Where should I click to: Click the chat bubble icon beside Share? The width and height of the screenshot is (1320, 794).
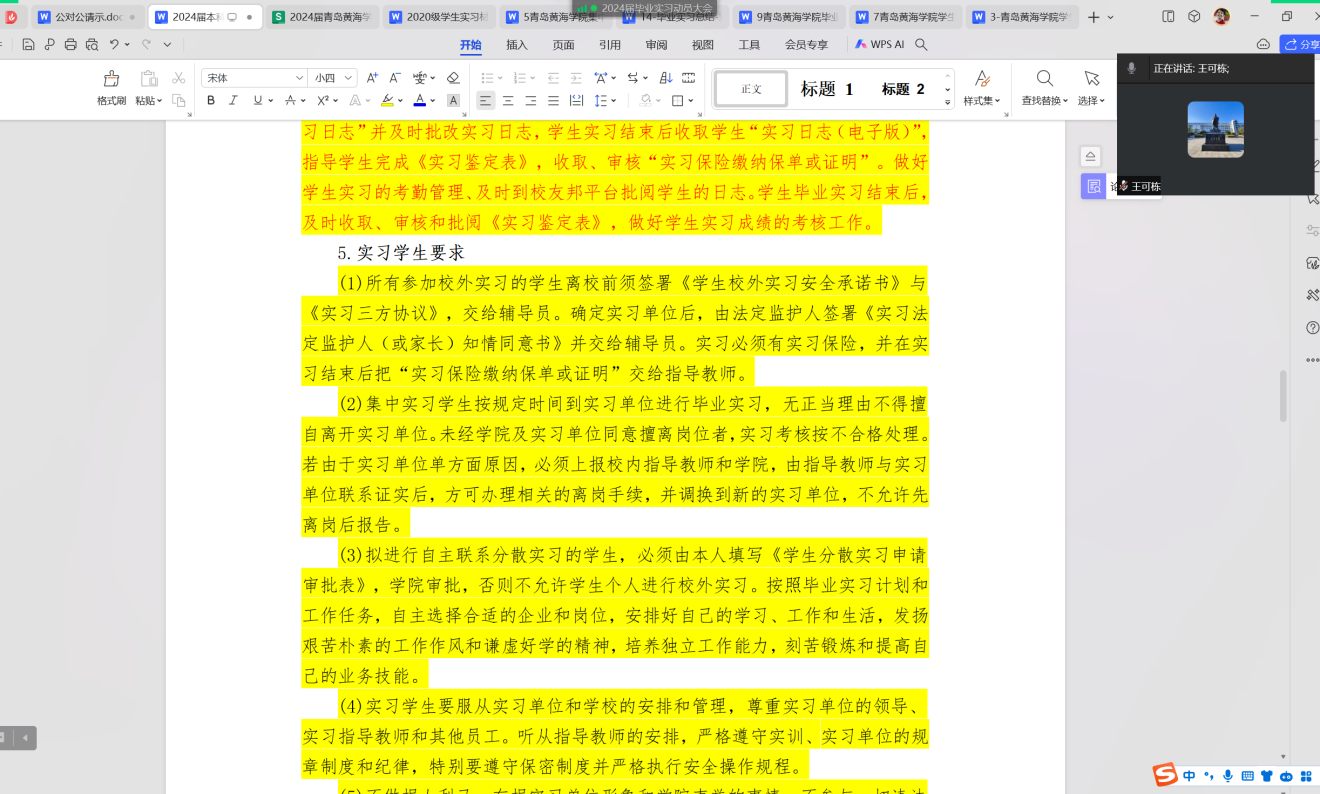point(1263,44)
